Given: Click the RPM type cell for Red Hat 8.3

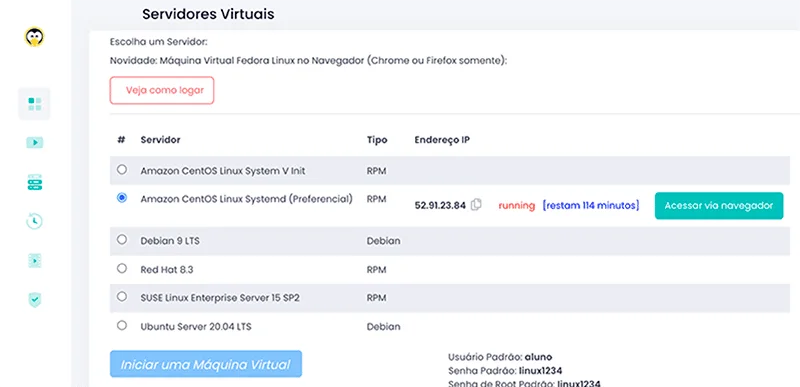Looking at the screenshot, I should pyautogui.click(x=377, y=270).
